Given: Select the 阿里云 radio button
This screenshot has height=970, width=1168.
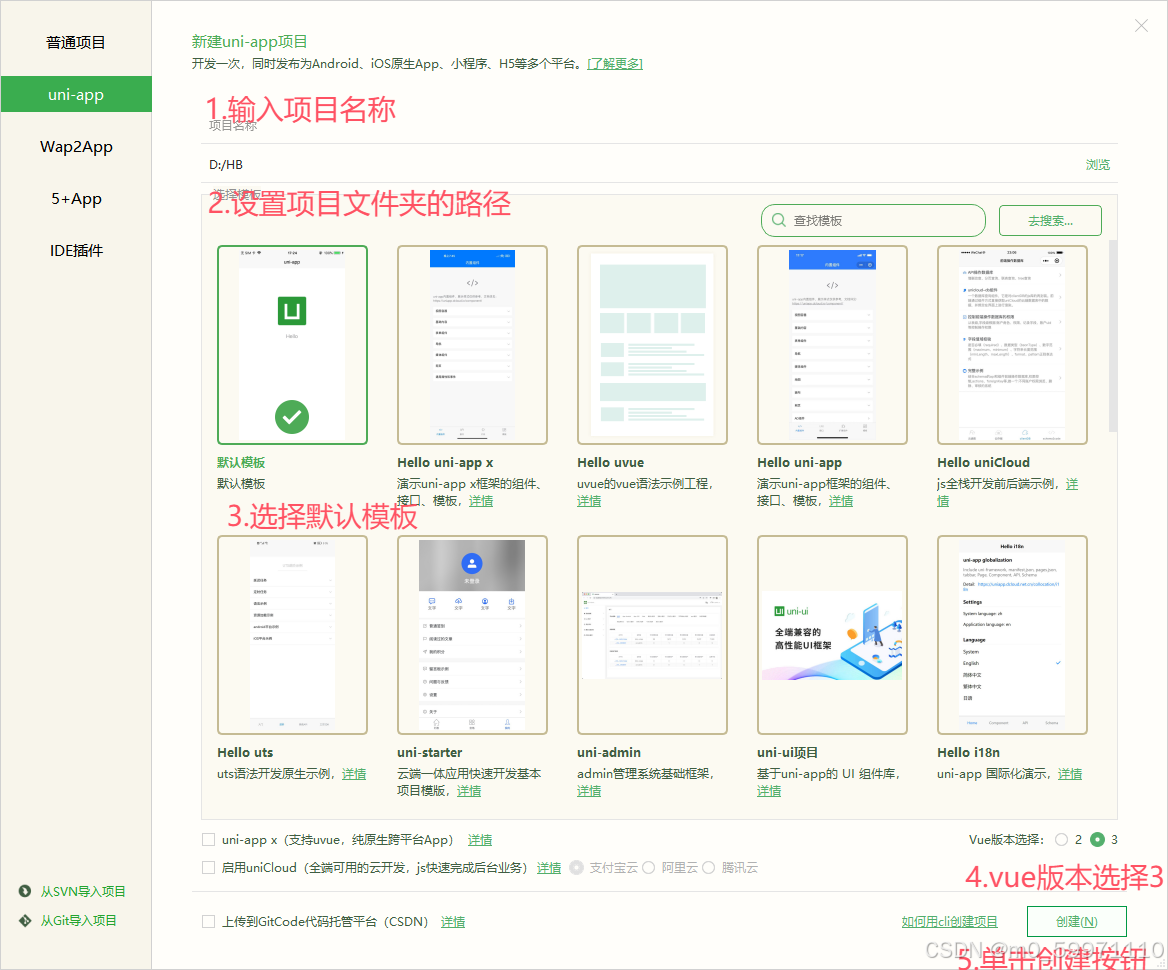Looking at the screenshot, I should (648, 867).
